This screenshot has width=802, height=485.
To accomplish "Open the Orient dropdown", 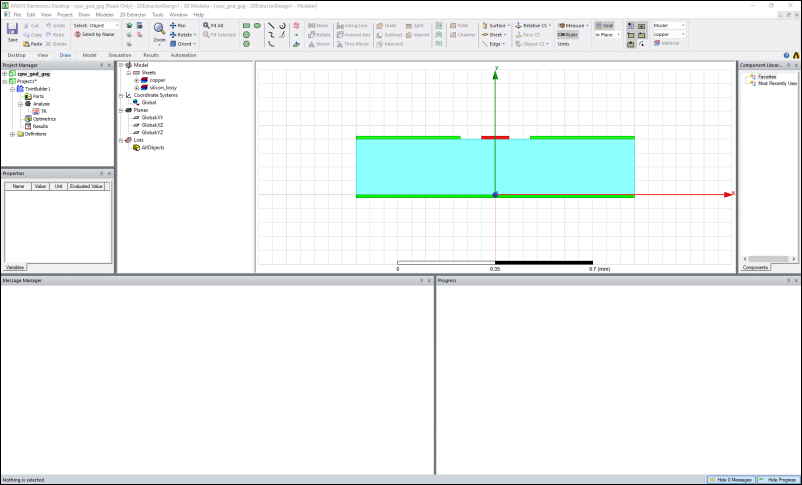I will [183, 44].
